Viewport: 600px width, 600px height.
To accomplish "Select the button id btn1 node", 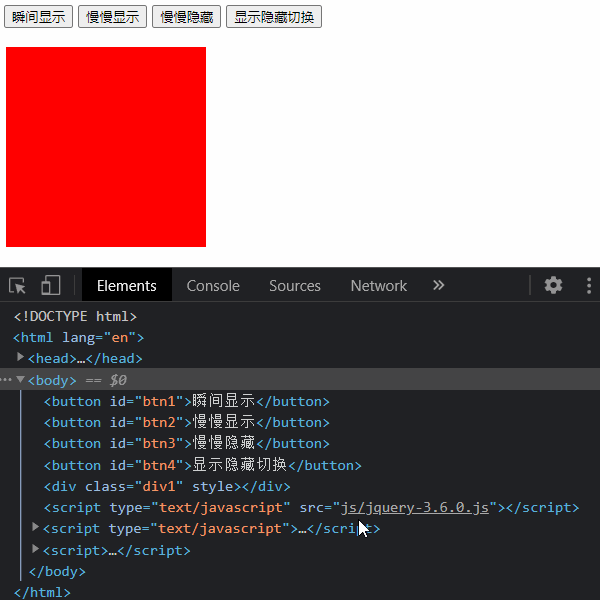I will pyautogui.click(x=186, y=401).
